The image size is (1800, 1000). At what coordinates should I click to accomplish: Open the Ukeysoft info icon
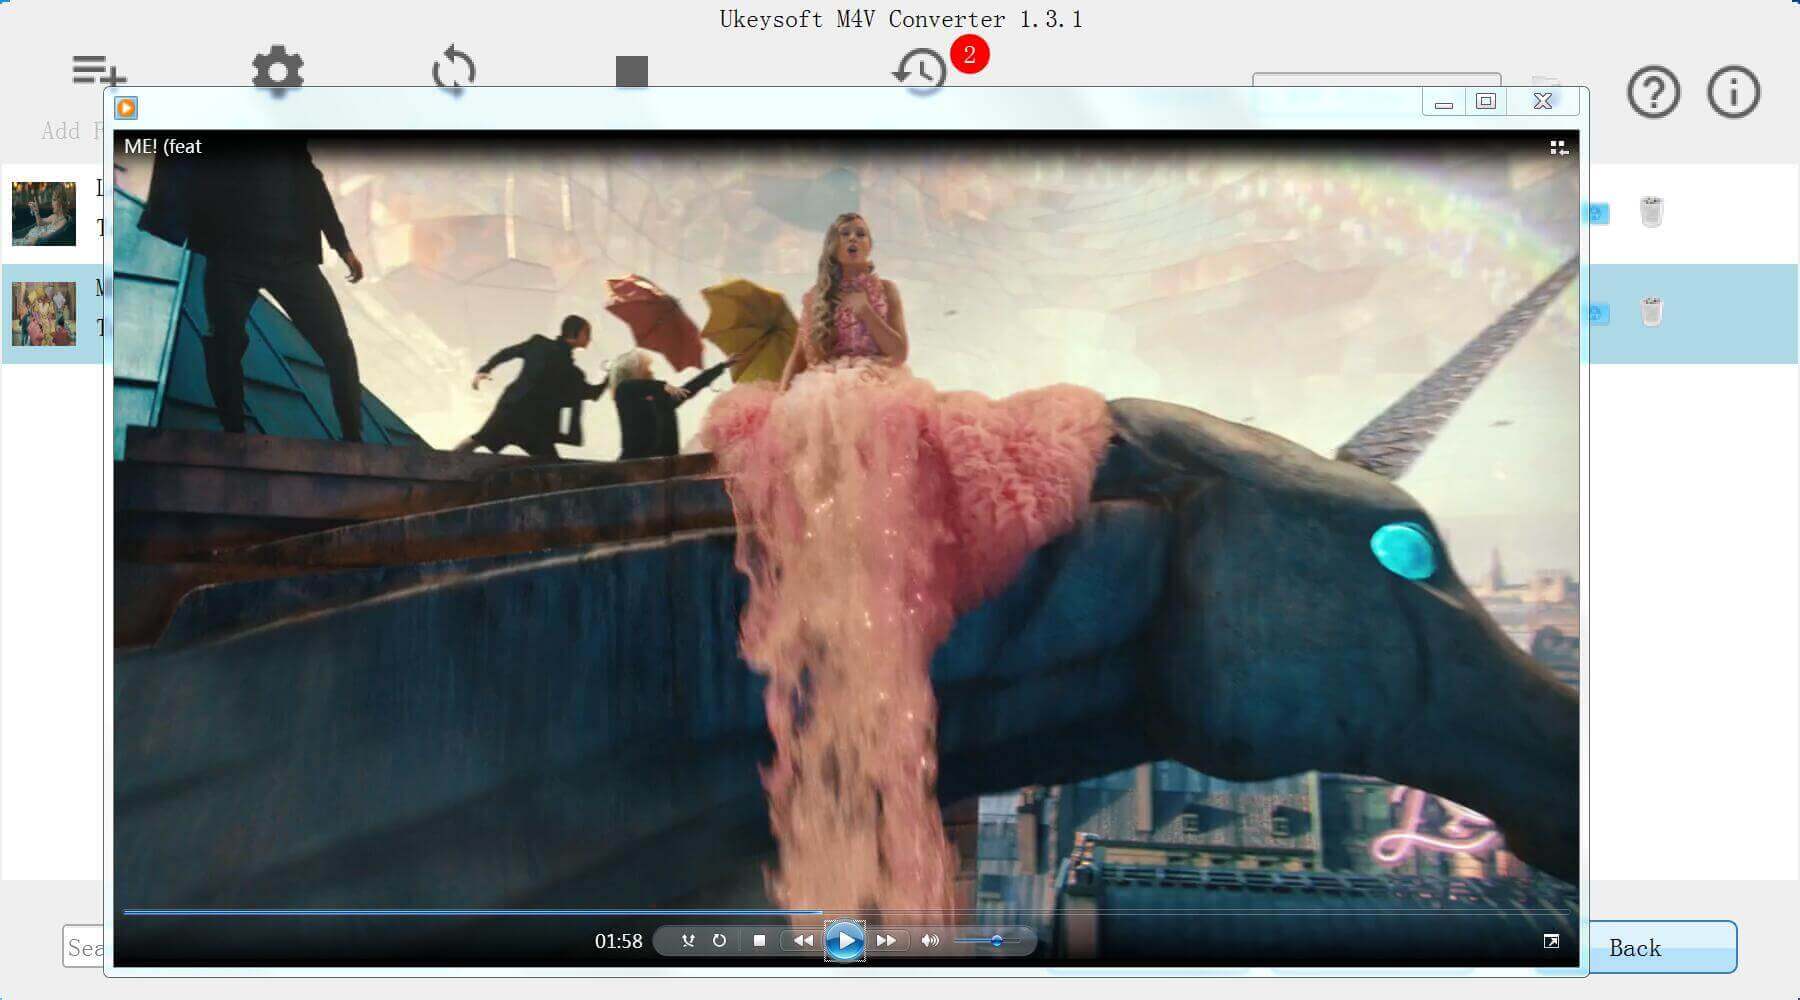click(x=1733, y=92)
